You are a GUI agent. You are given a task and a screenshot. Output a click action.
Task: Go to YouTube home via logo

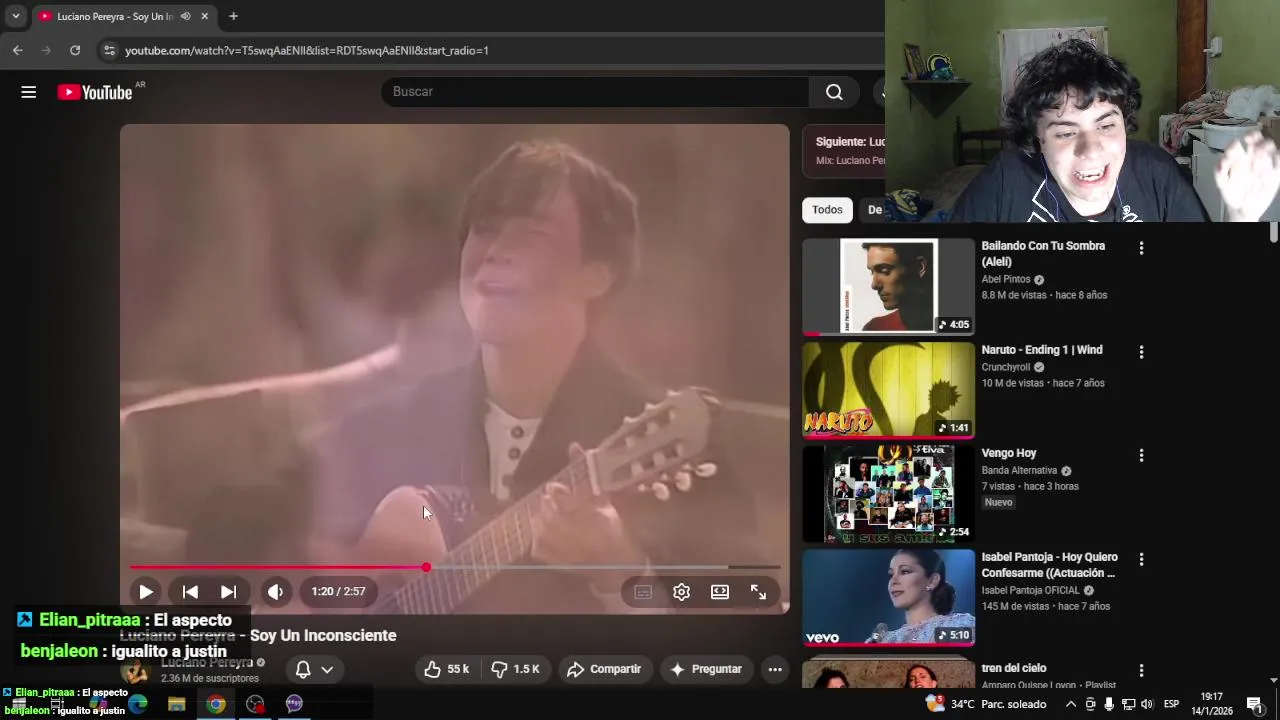tap(94, 92)
